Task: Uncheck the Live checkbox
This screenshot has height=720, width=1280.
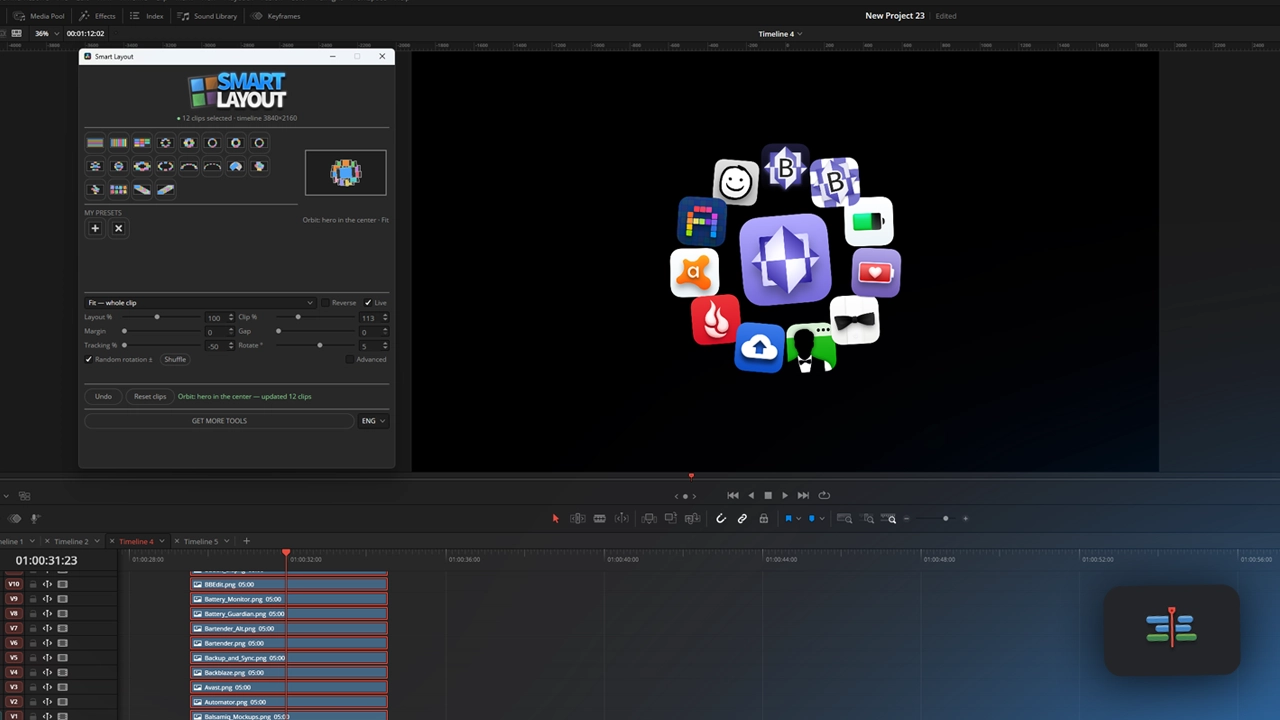Action: point(368,303)
